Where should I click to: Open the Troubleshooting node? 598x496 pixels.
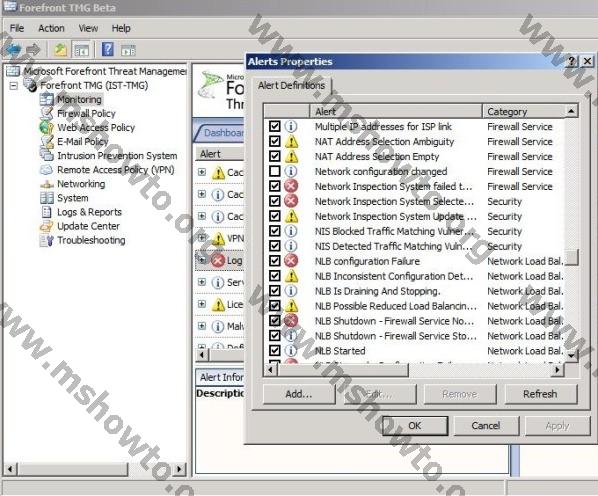coord(91,240)
